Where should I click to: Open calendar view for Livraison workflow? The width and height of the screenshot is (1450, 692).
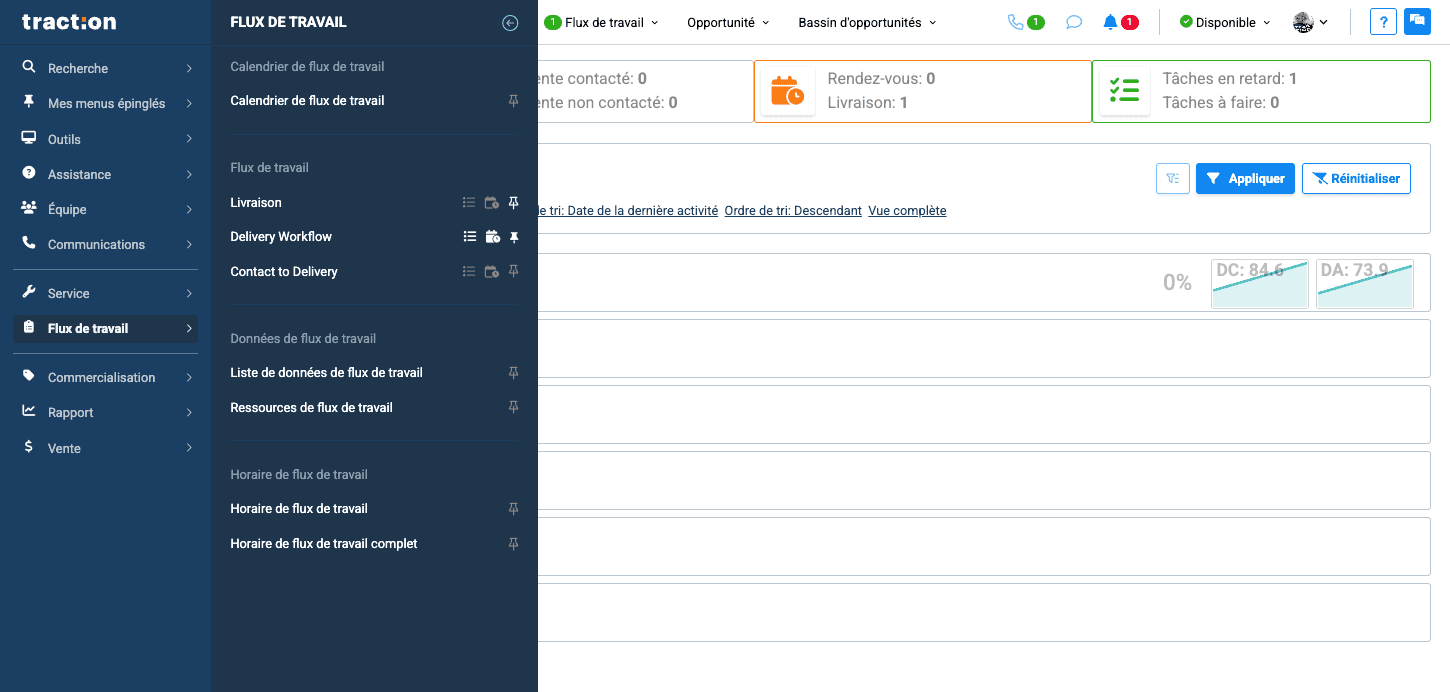click(x=492, y=203)
